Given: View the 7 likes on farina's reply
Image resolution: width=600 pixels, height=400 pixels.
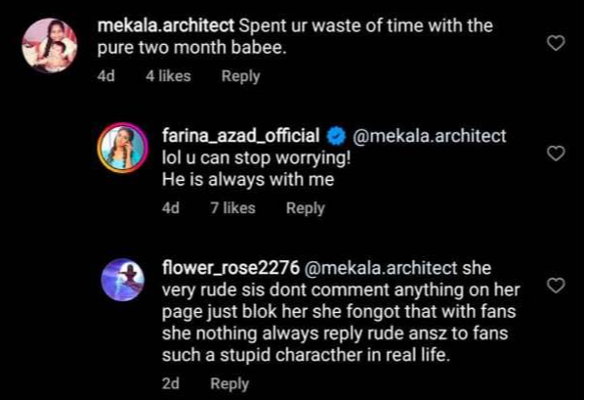Looking at the screenshot, I should 233,208.
